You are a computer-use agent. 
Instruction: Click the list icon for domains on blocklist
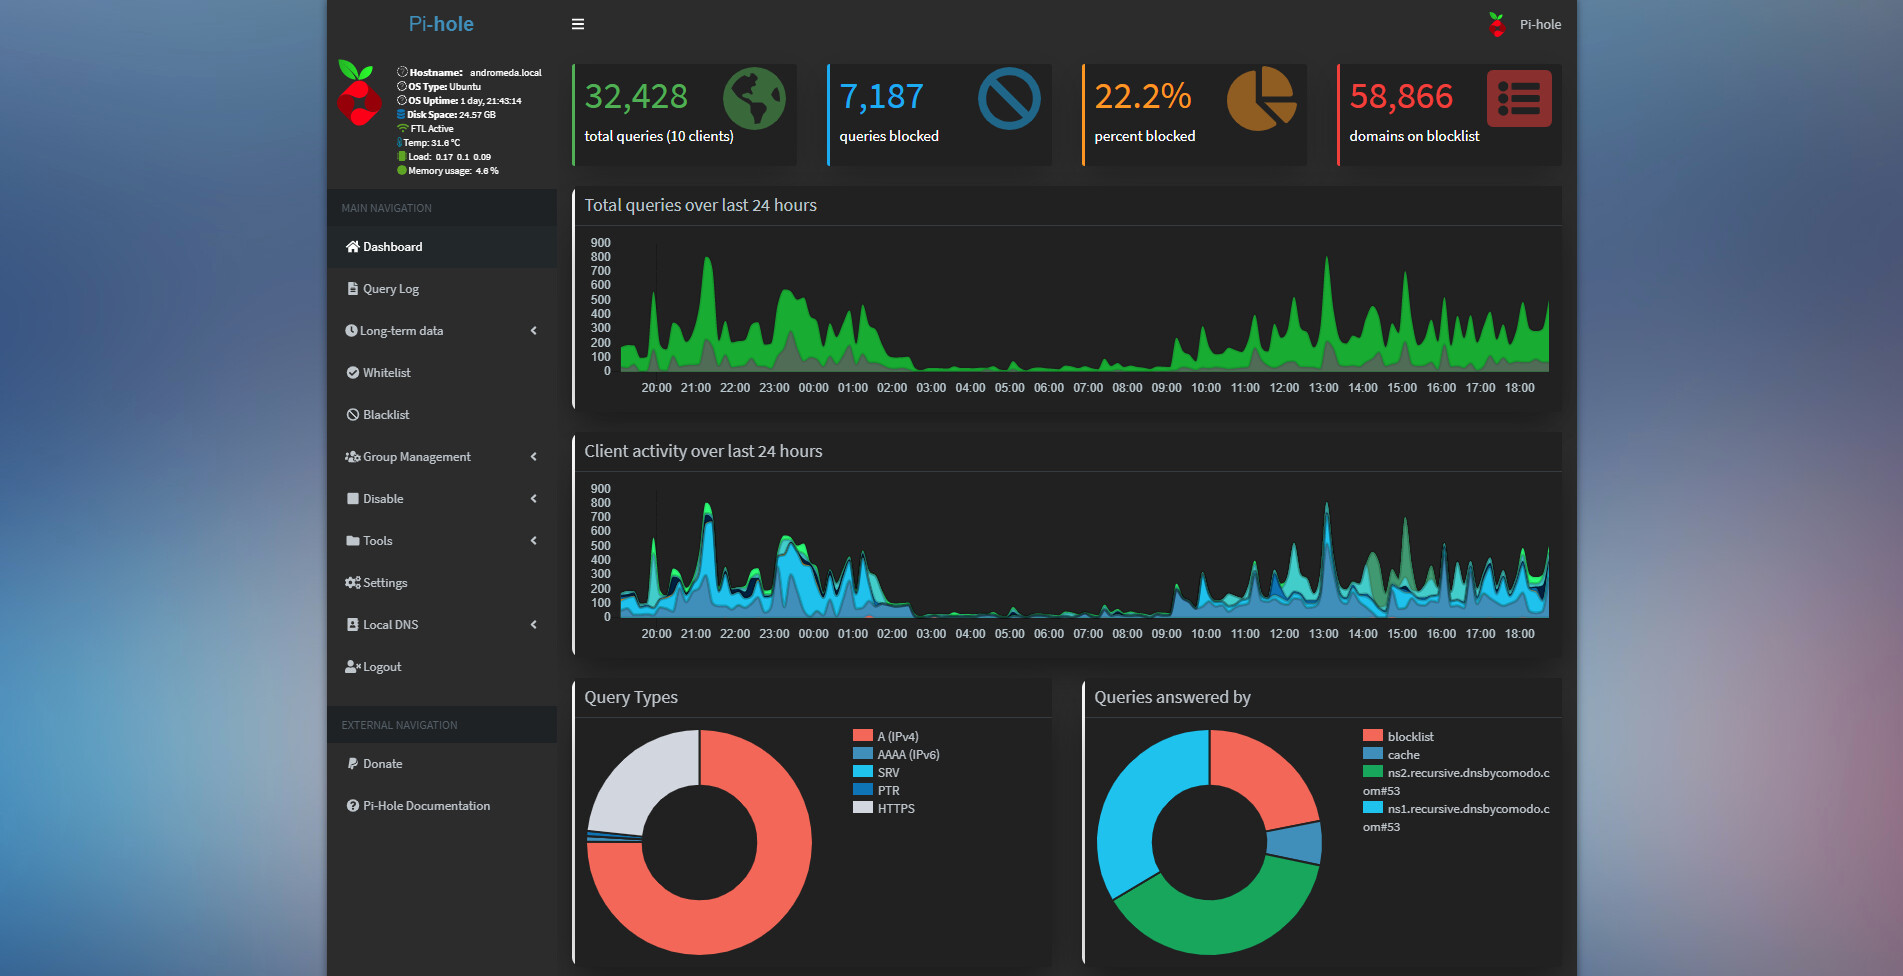[x=1518, y=98]
